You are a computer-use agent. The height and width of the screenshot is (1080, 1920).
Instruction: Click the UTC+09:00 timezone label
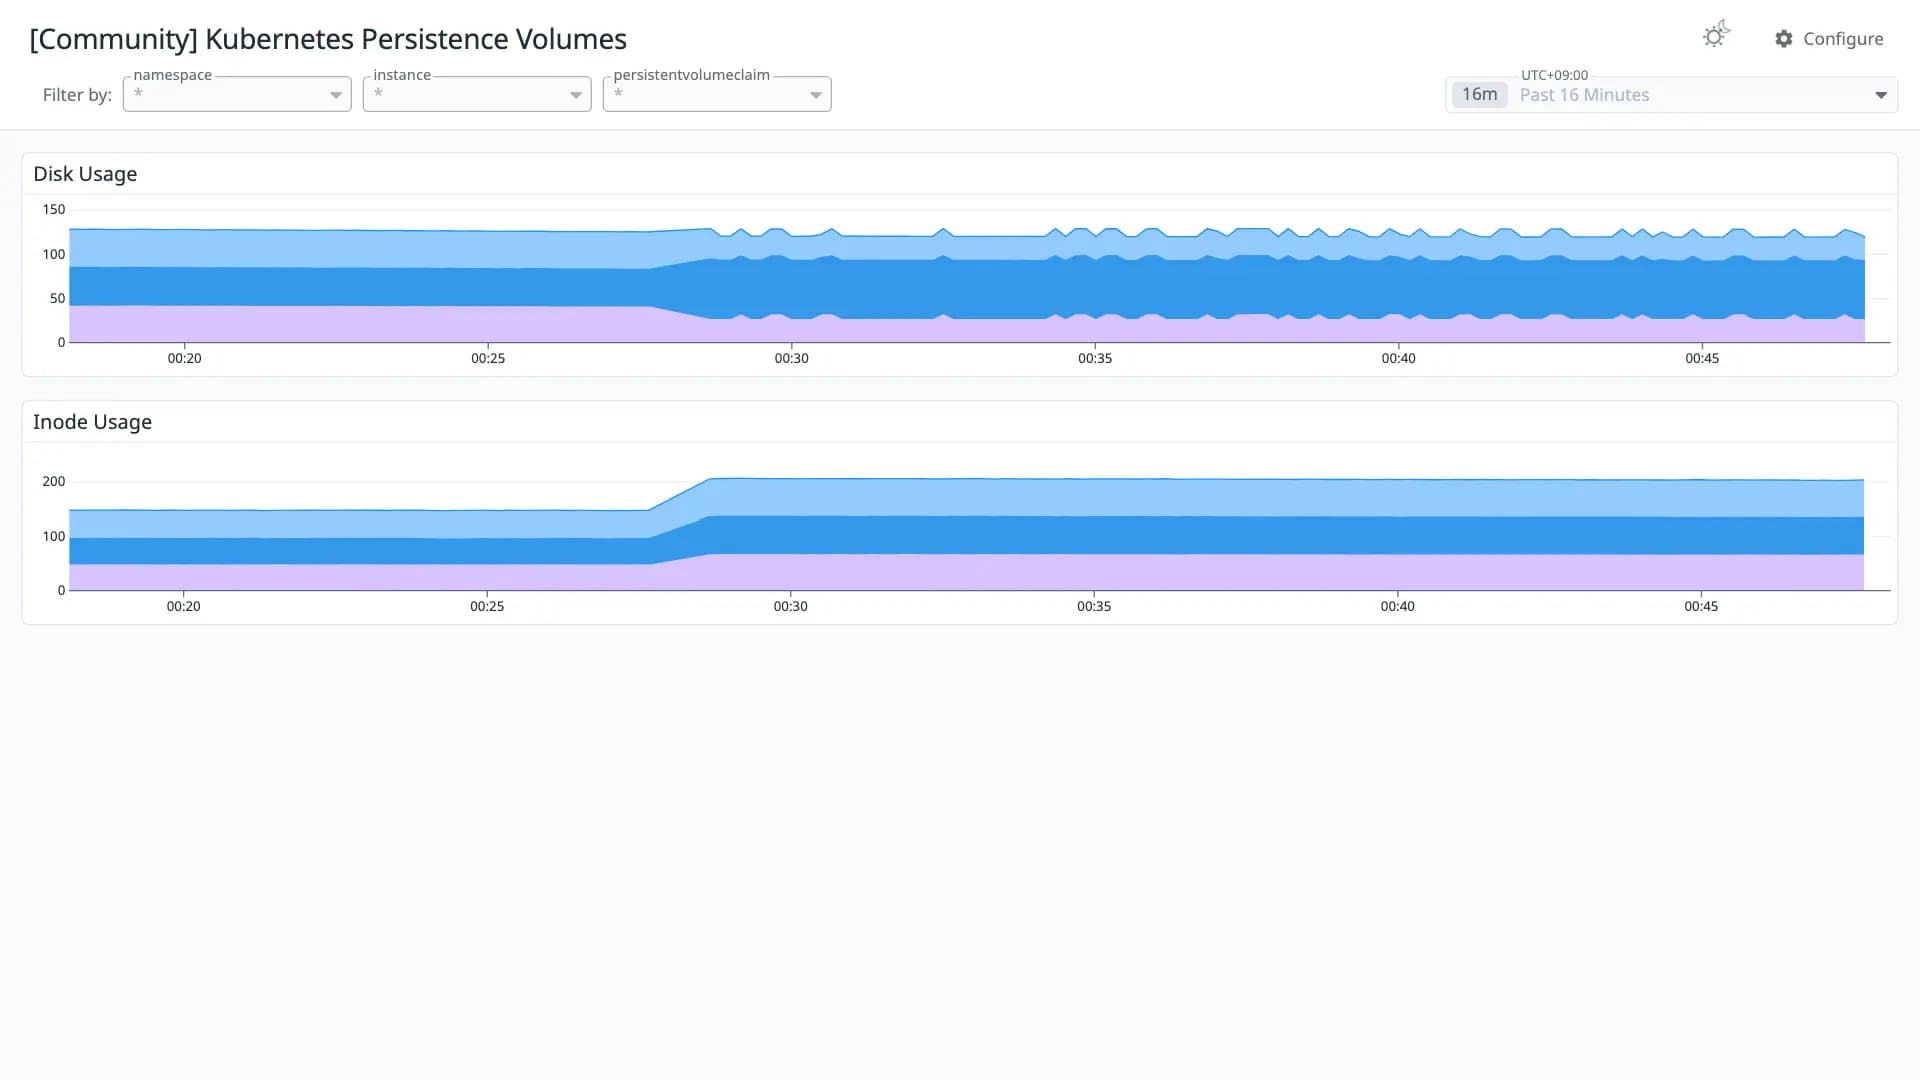tap(1554, 75)
